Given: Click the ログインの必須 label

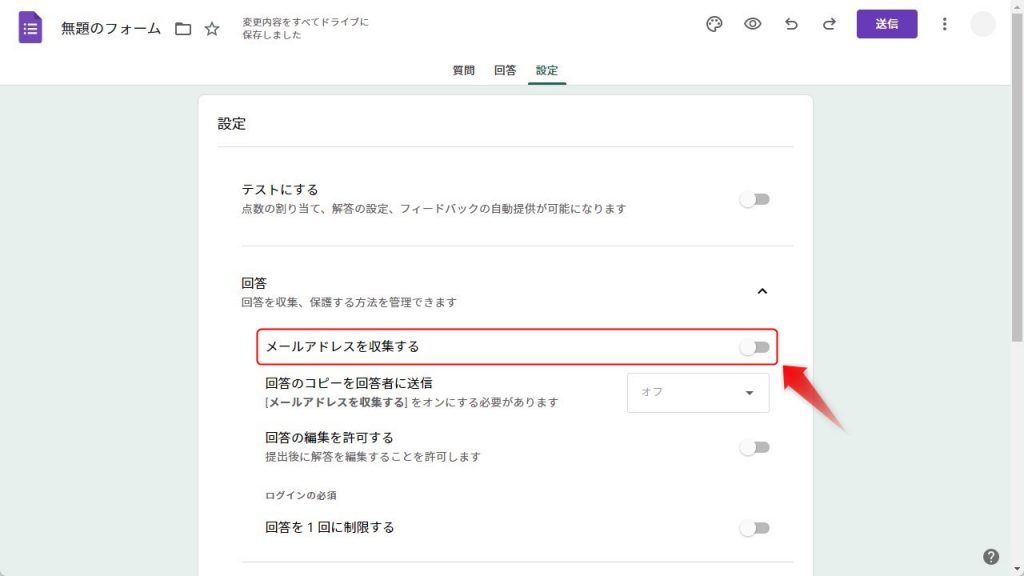Looking at the screenshot, I should click(x=301, y=495).
